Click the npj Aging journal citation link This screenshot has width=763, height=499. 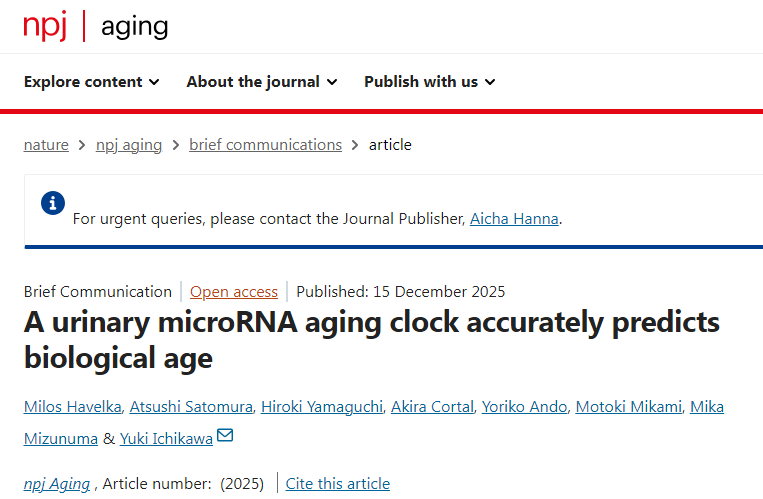point(57,484)
